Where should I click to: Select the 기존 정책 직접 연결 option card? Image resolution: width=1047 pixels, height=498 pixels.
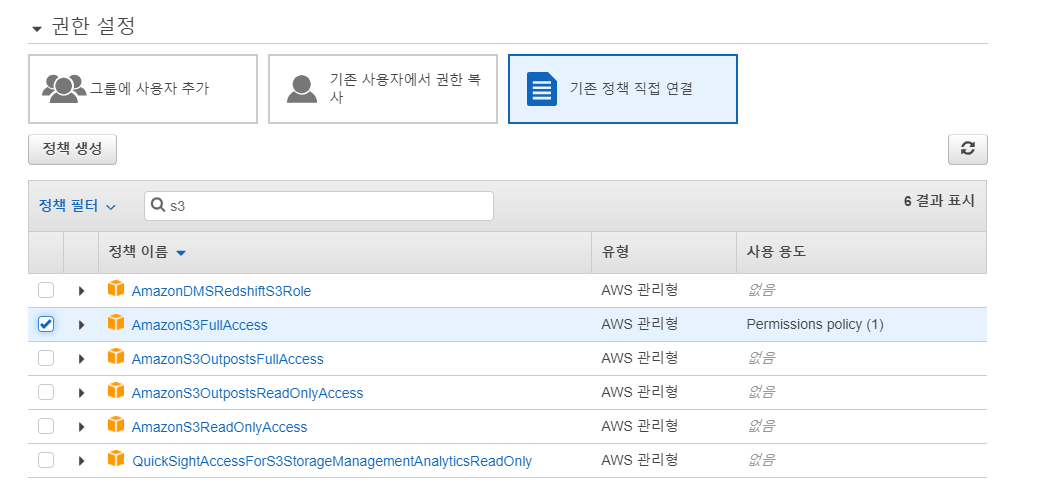pyautogui.click(x=622, y=89)
